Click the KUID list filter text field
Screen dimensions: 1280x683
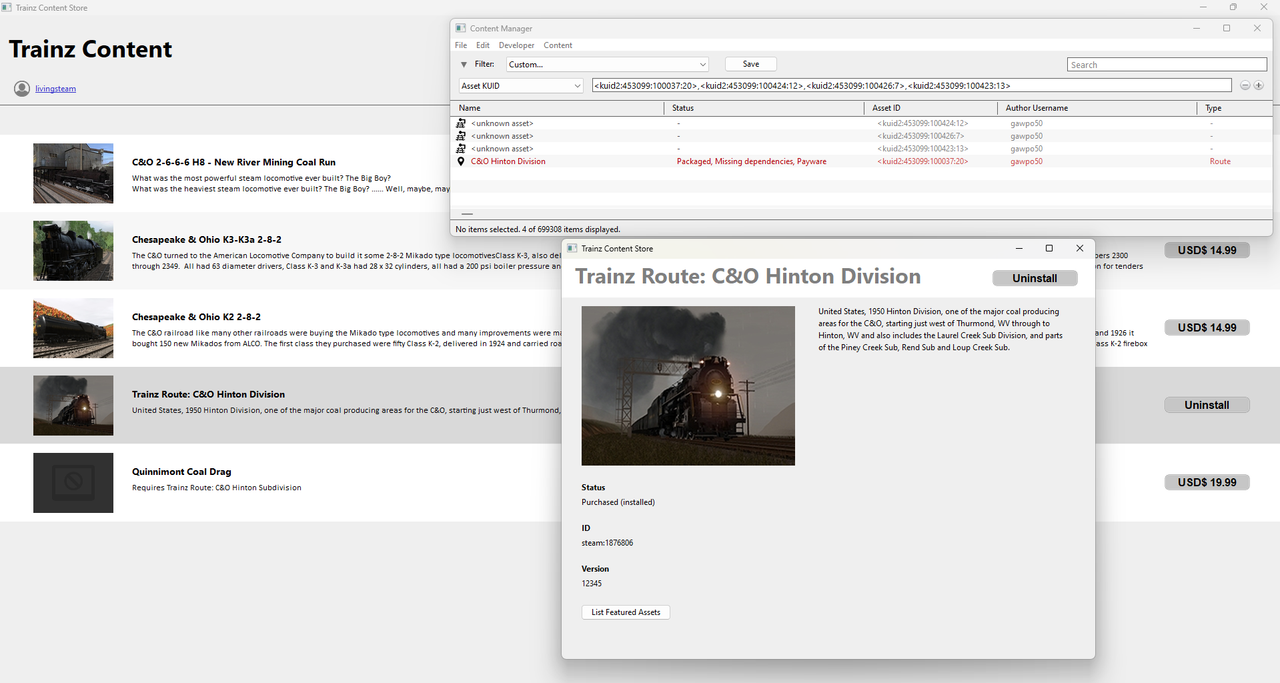pyautogui.click(x=911, y=86)
